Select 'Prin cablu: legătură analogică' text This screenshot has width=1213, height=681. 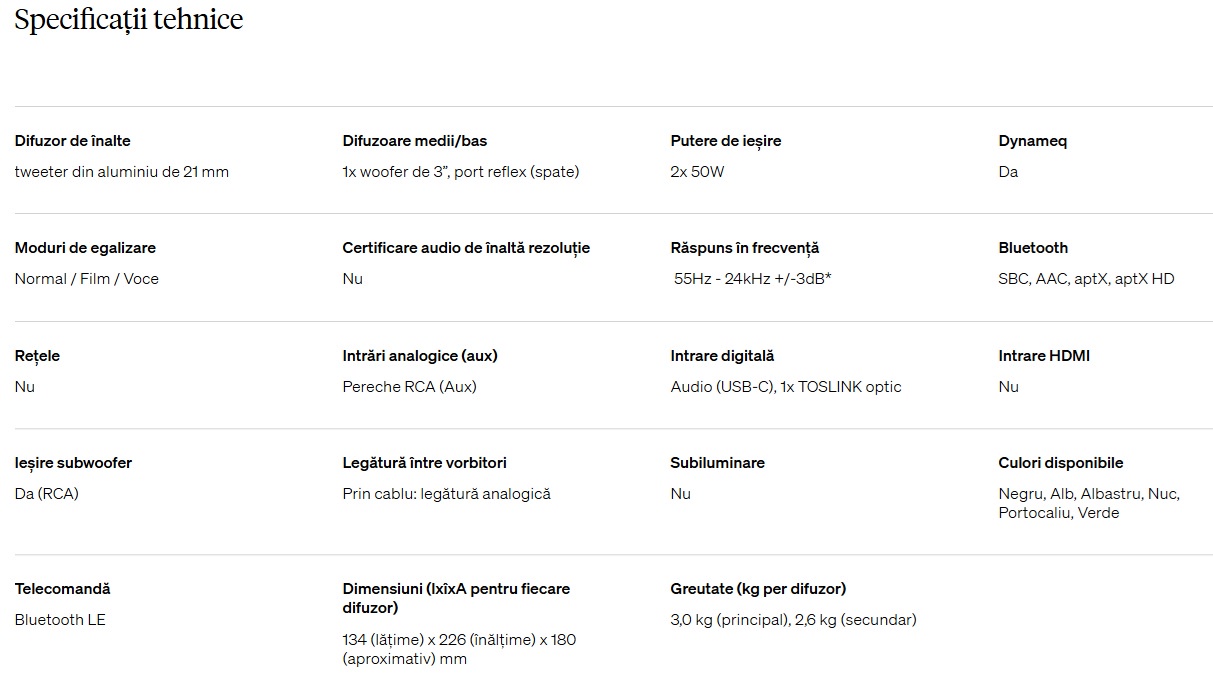coord(447,494)
